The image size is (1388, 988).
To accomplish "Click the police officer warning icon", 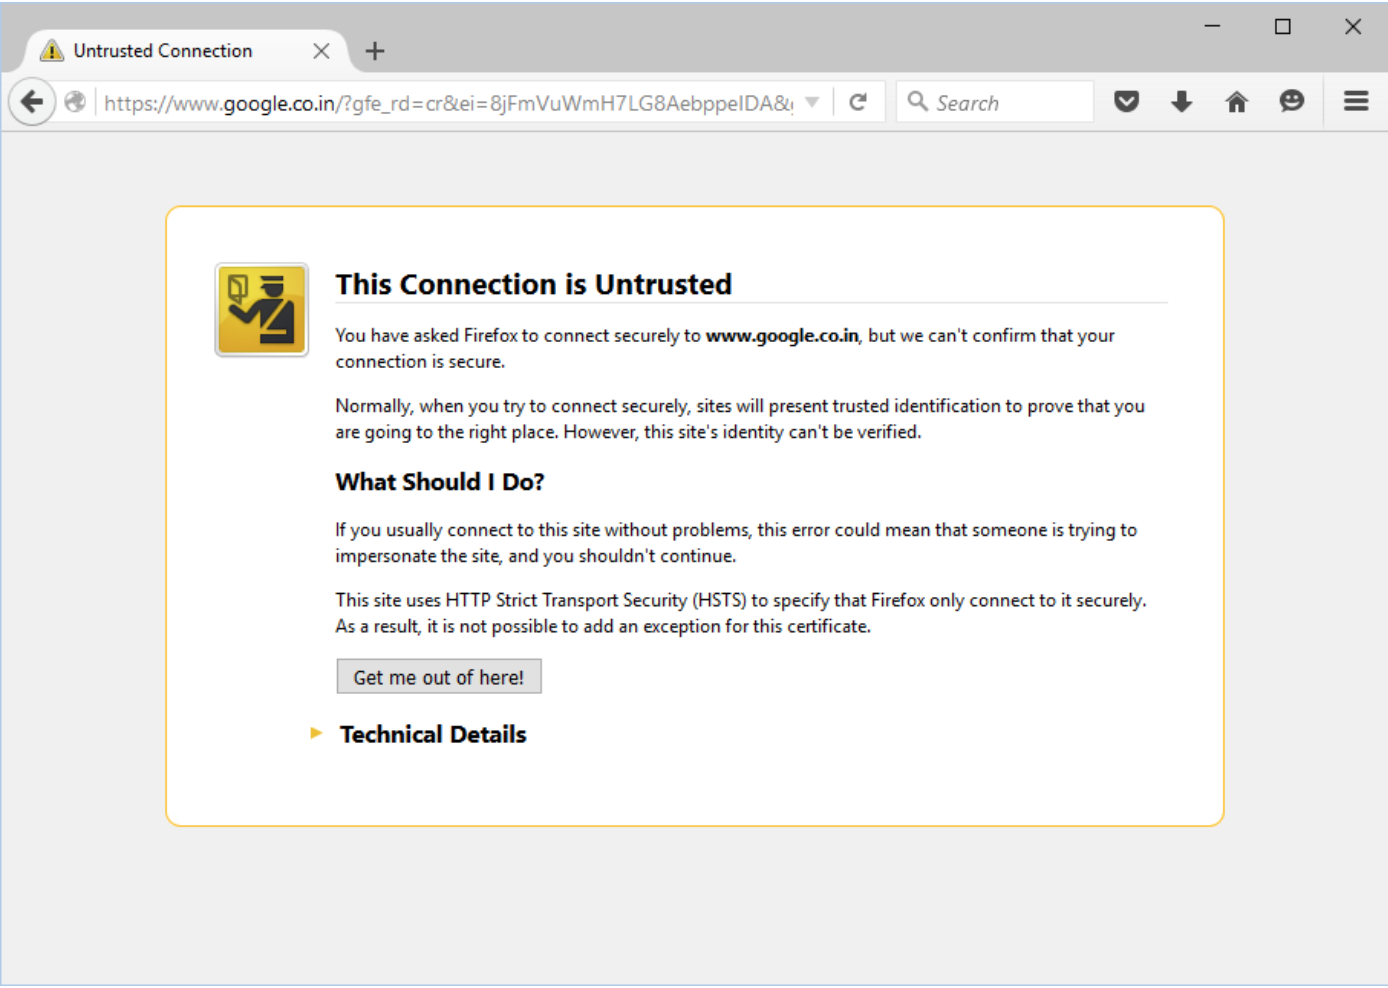I will point(262,310).
